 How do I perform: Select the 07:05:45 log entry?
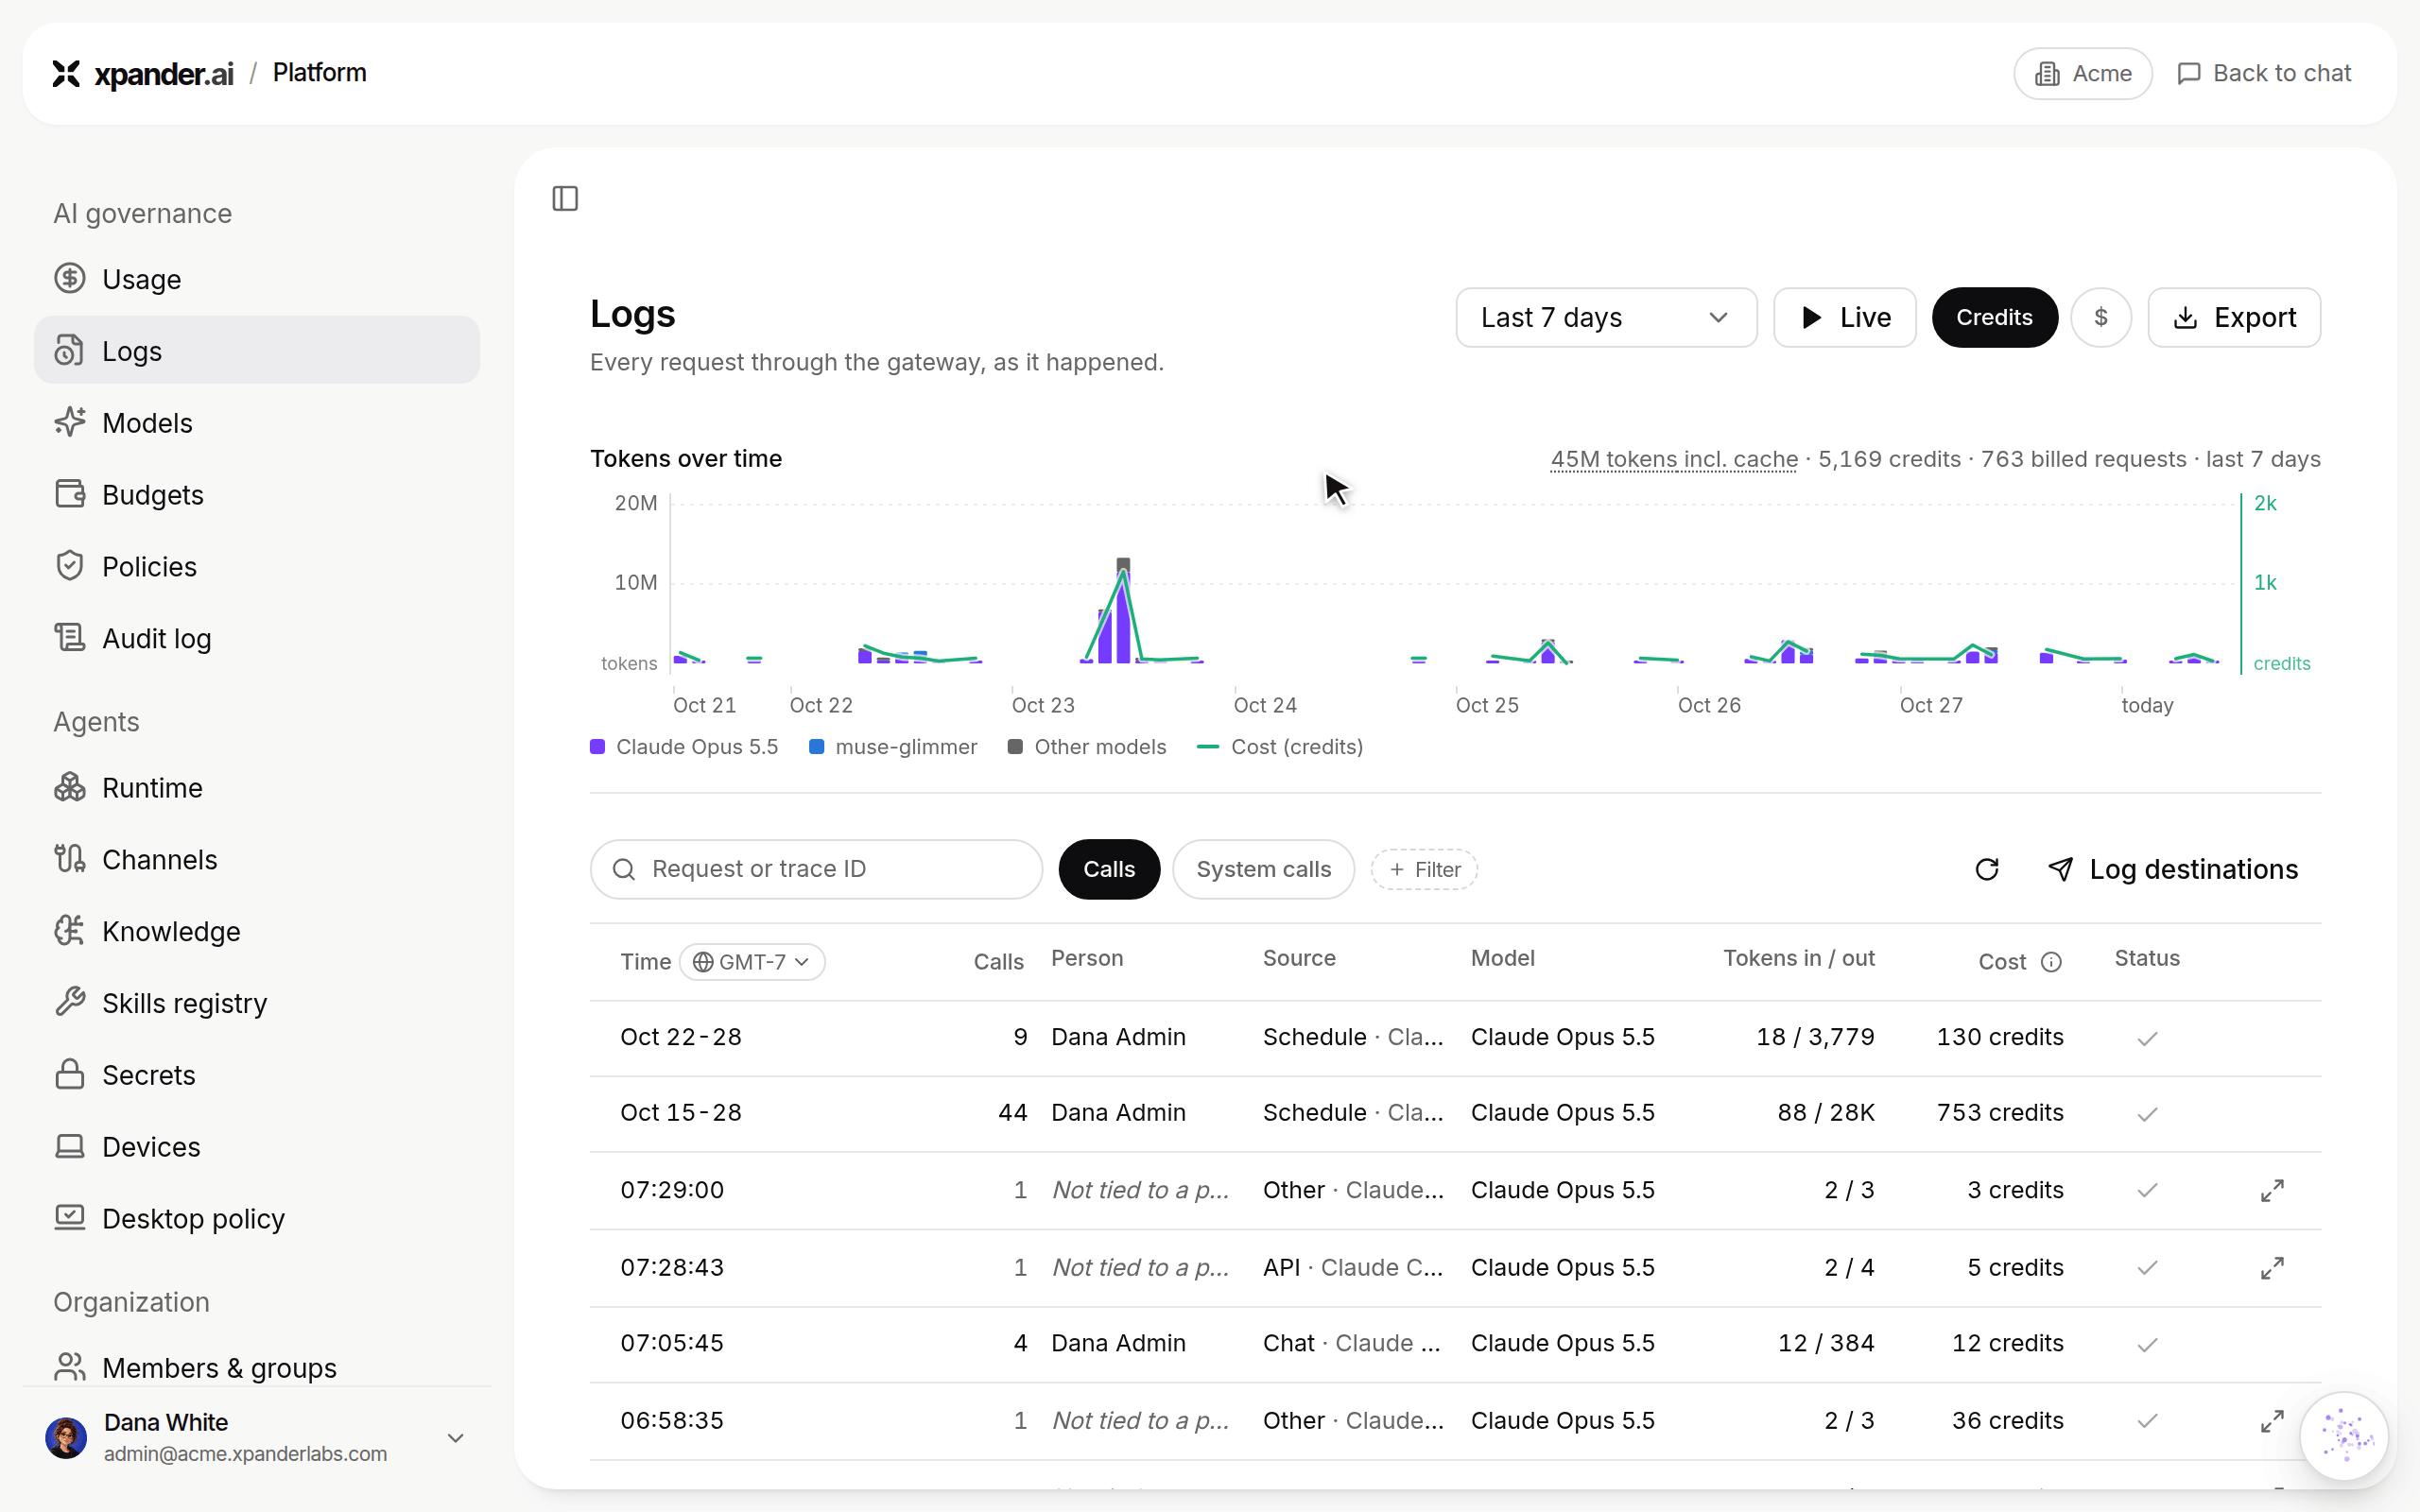(1455, 1343)
